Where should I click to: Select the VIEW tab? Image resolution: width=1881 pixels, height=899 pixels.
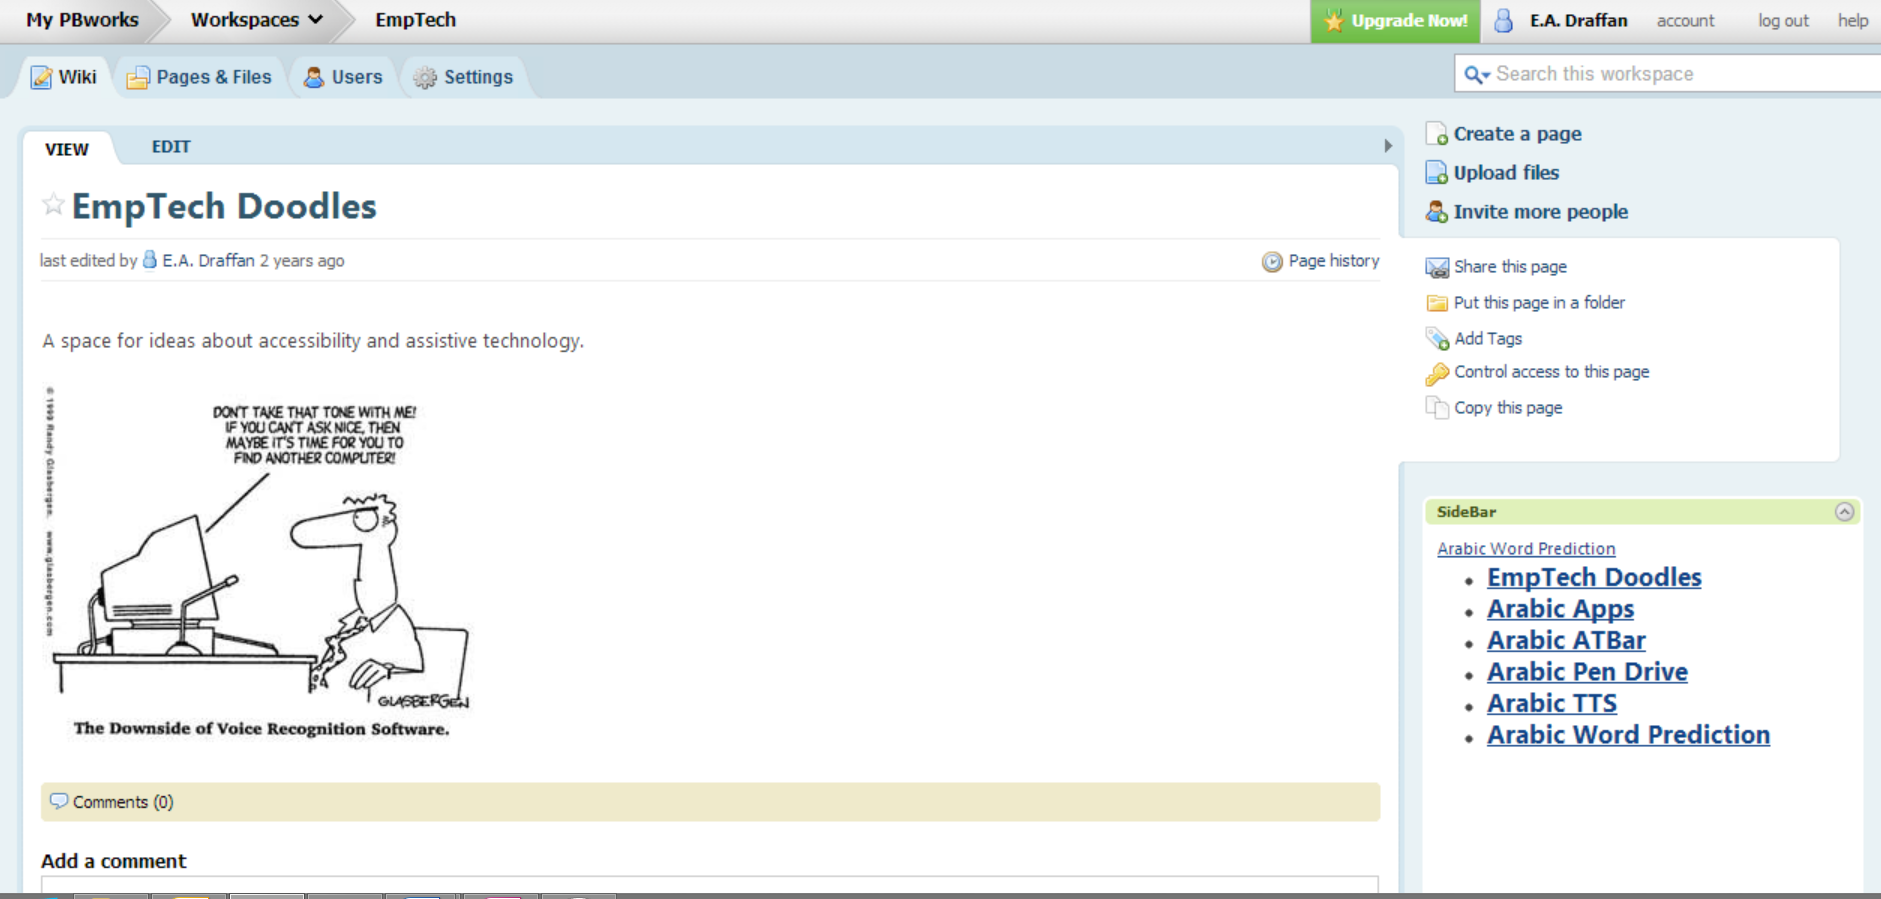point(67,149)
